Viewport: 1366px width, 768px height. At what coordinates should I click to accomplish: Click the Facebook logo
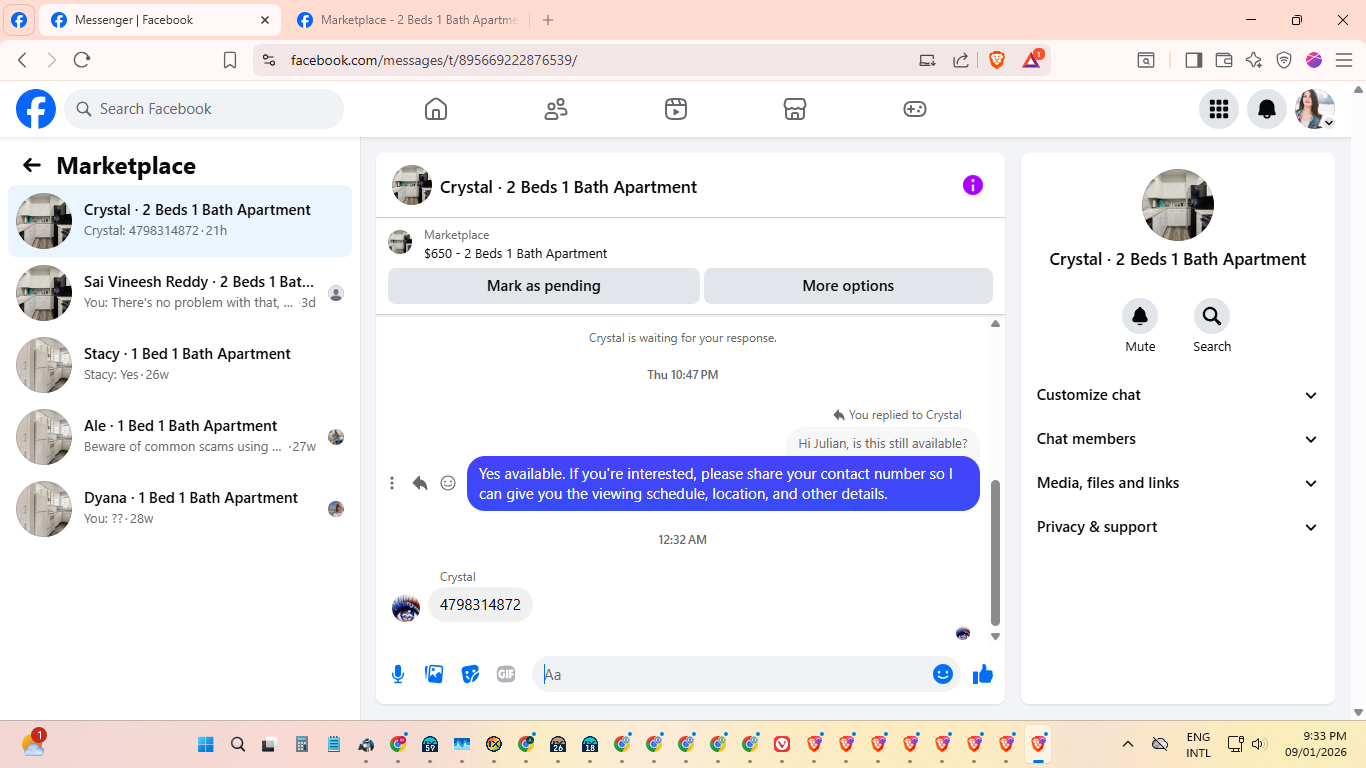(36, 109)
